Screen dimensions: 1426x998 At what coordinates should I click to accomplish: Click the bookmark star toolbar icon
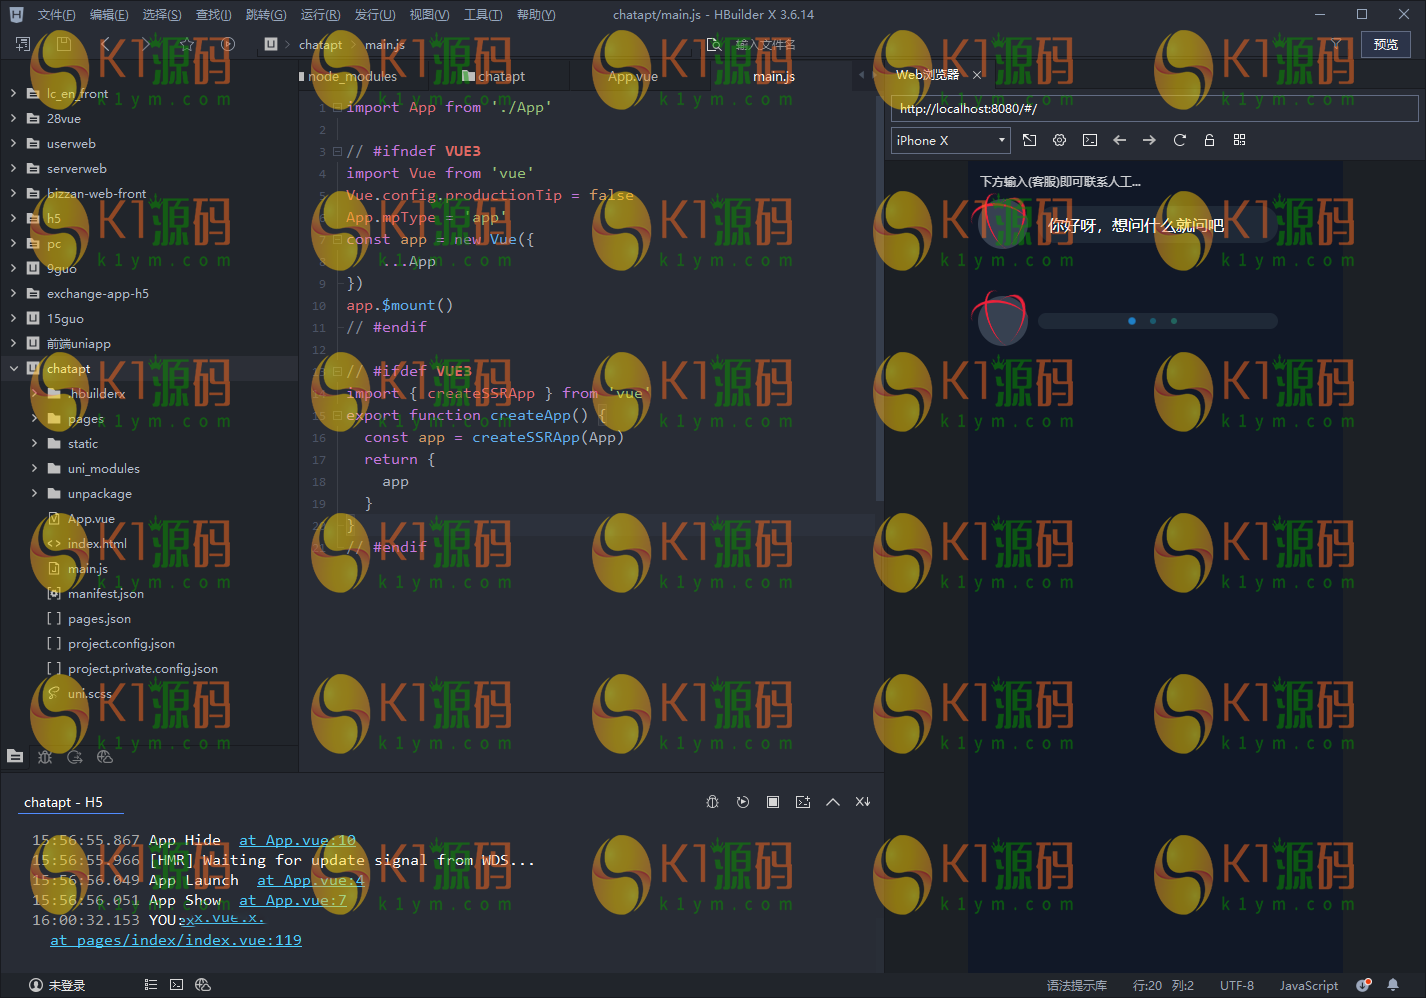[187, 44]
